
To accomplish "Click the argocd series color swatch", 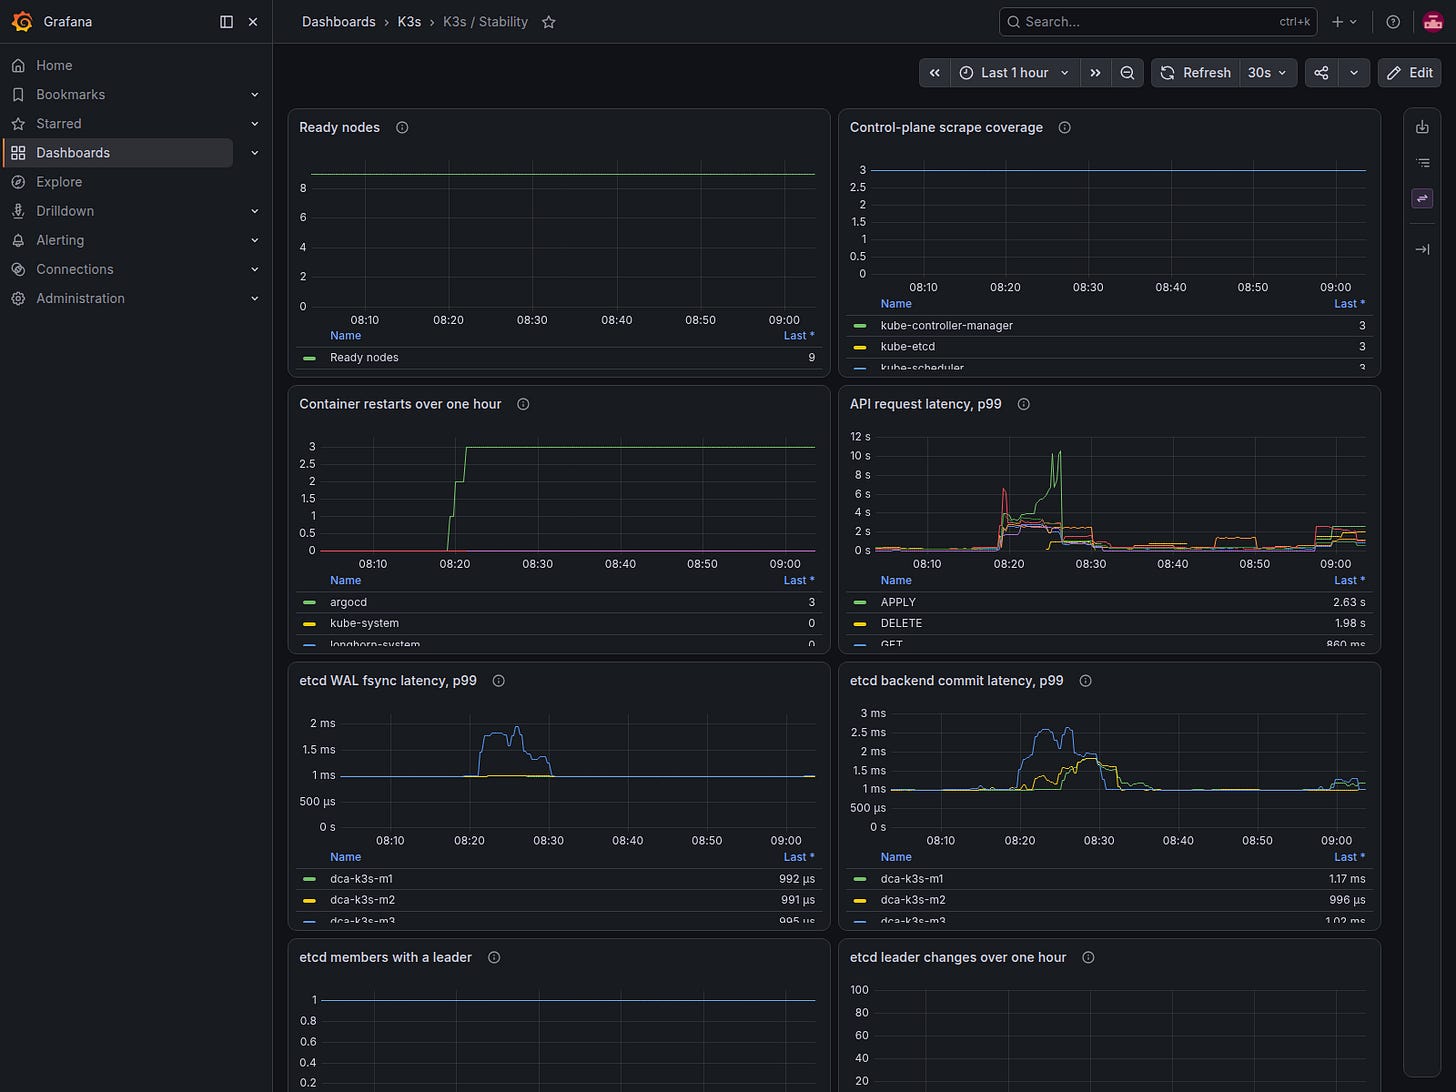I will tap(309, 602).
